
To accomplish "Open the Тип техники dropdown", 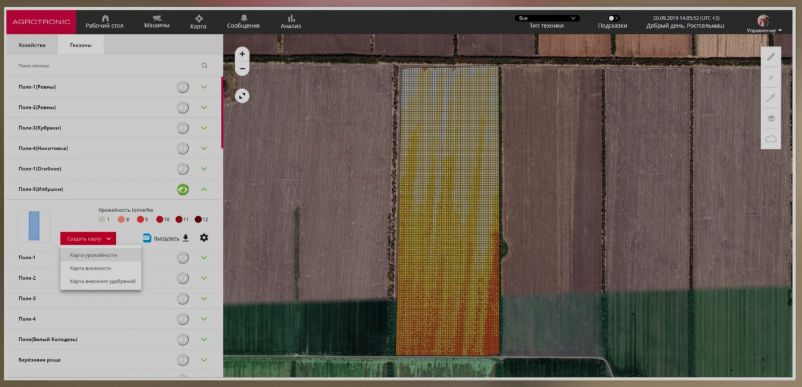I will tap(547, 18).
